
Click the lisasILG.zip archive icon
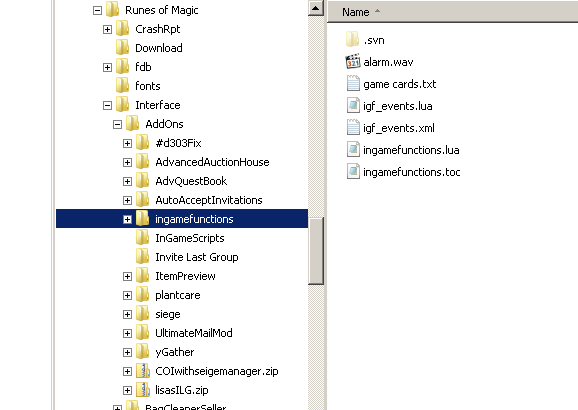143,390
